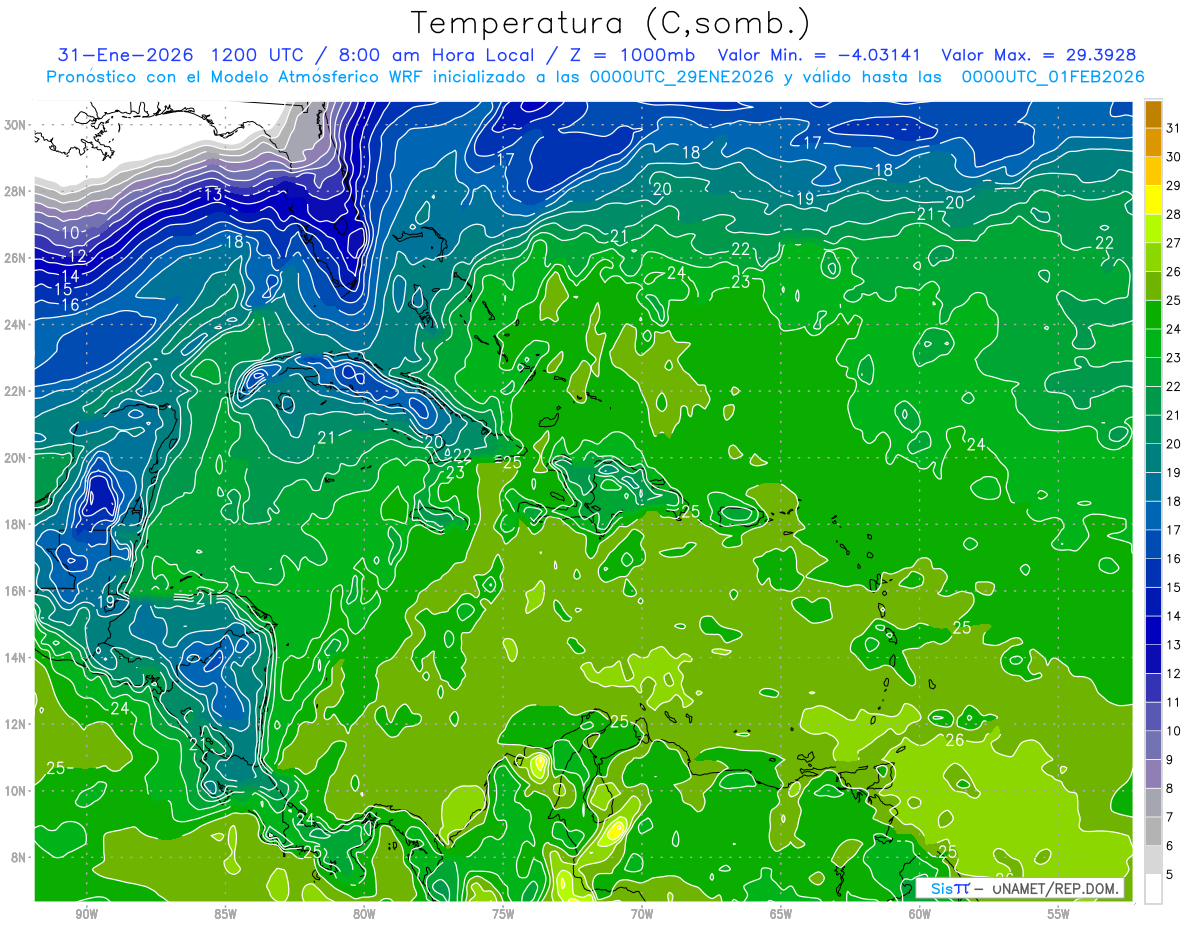Image resolution: width=1200 pixels, height=927 pixels.
Task: Click the gray swatch between 7 and 8
Action: 1153,802
